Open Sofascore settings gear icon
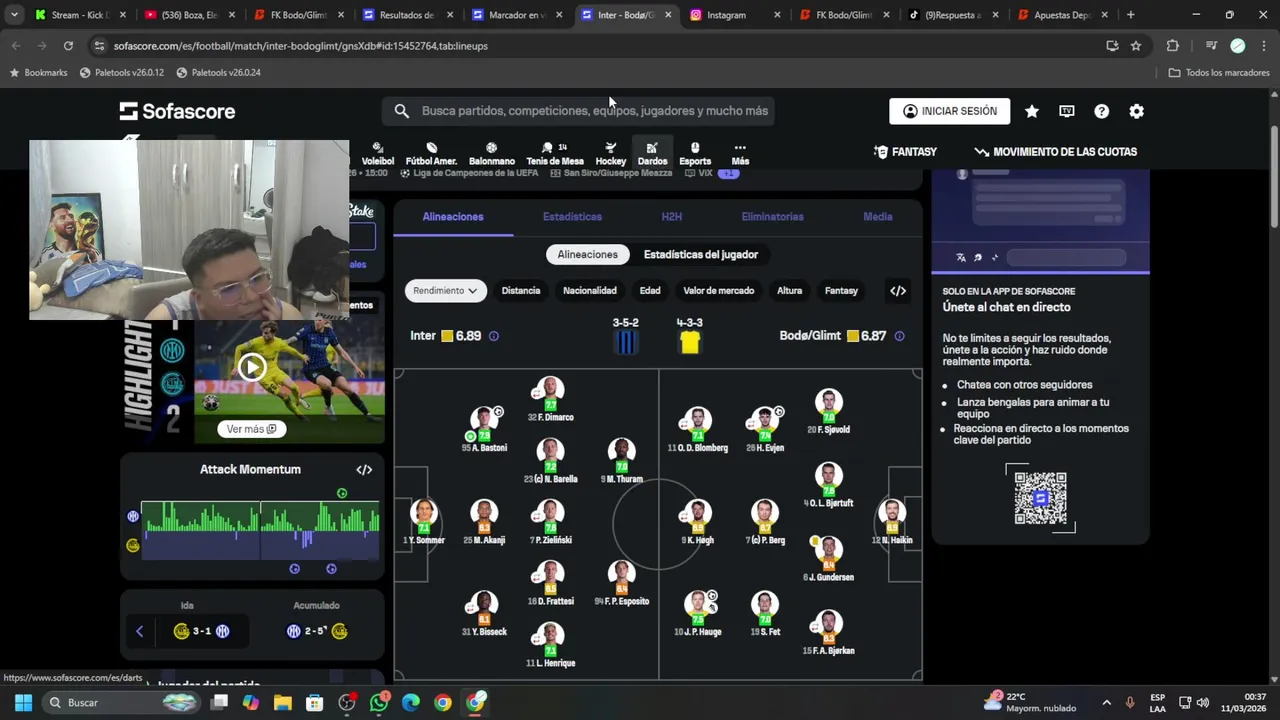 pos(1136,111)
